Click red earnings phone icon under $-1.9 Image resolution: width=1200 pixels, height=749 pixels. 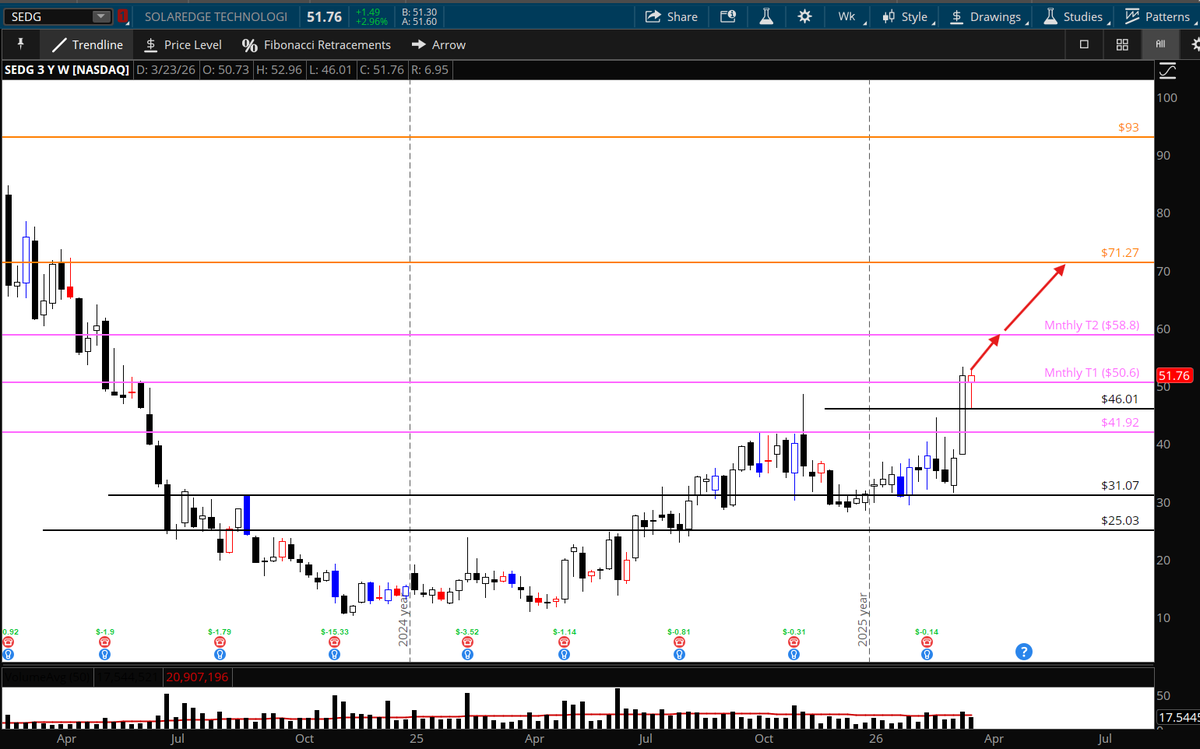tap(104, 642)
